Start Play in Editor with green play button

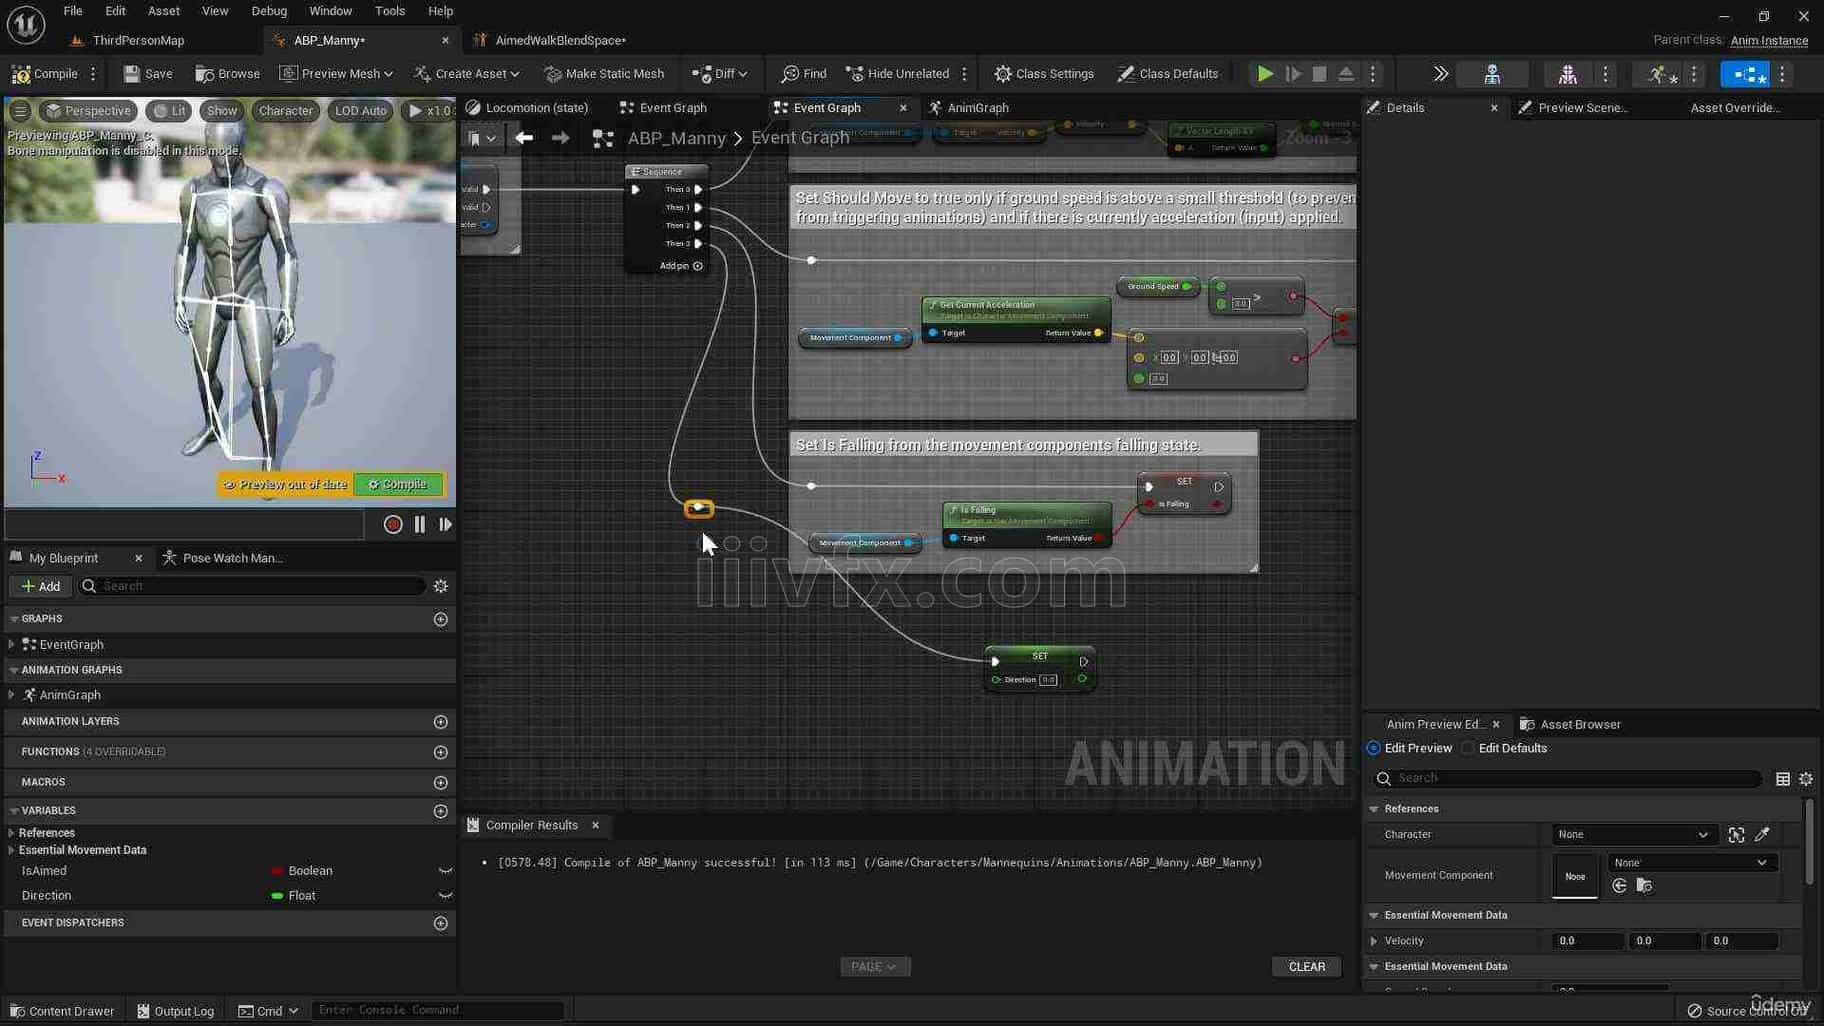point(1265,74)
